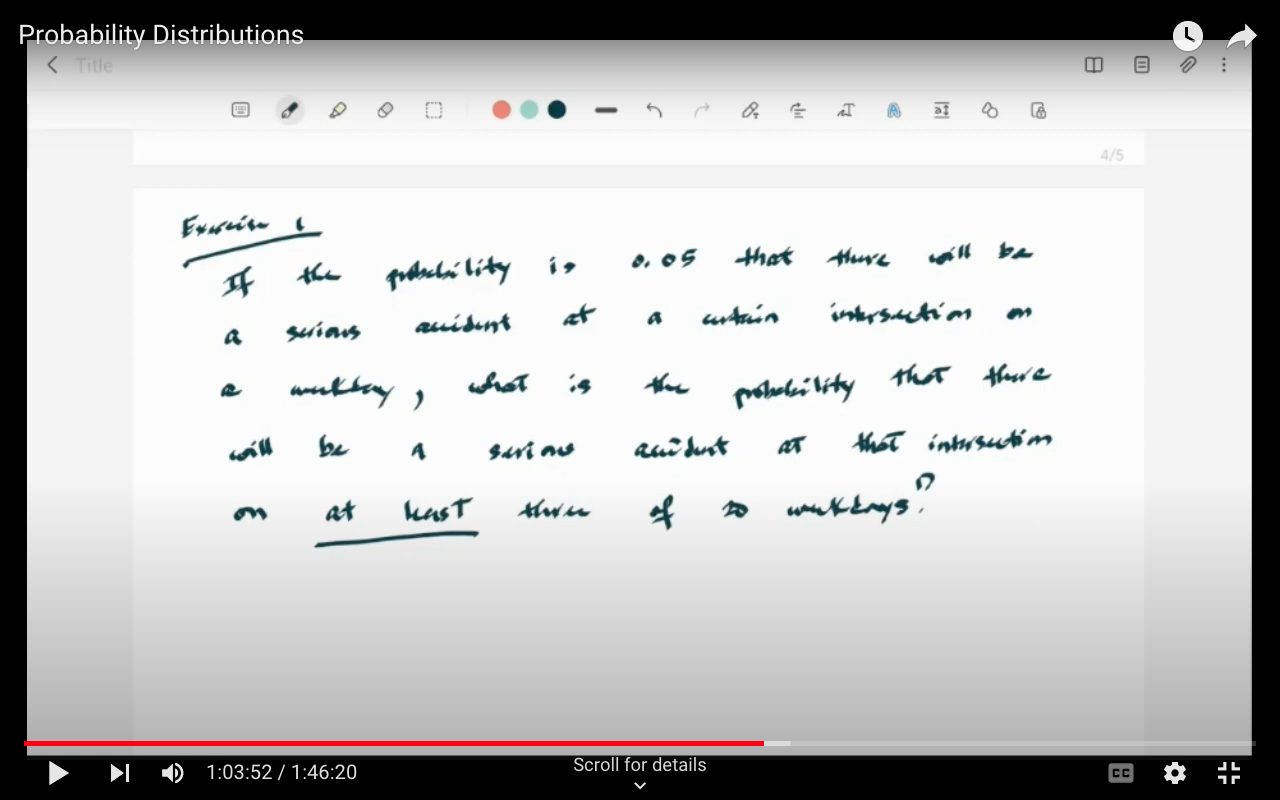
Task: Toggle the screen lock icon
Action: click(x=1038, y=110)
